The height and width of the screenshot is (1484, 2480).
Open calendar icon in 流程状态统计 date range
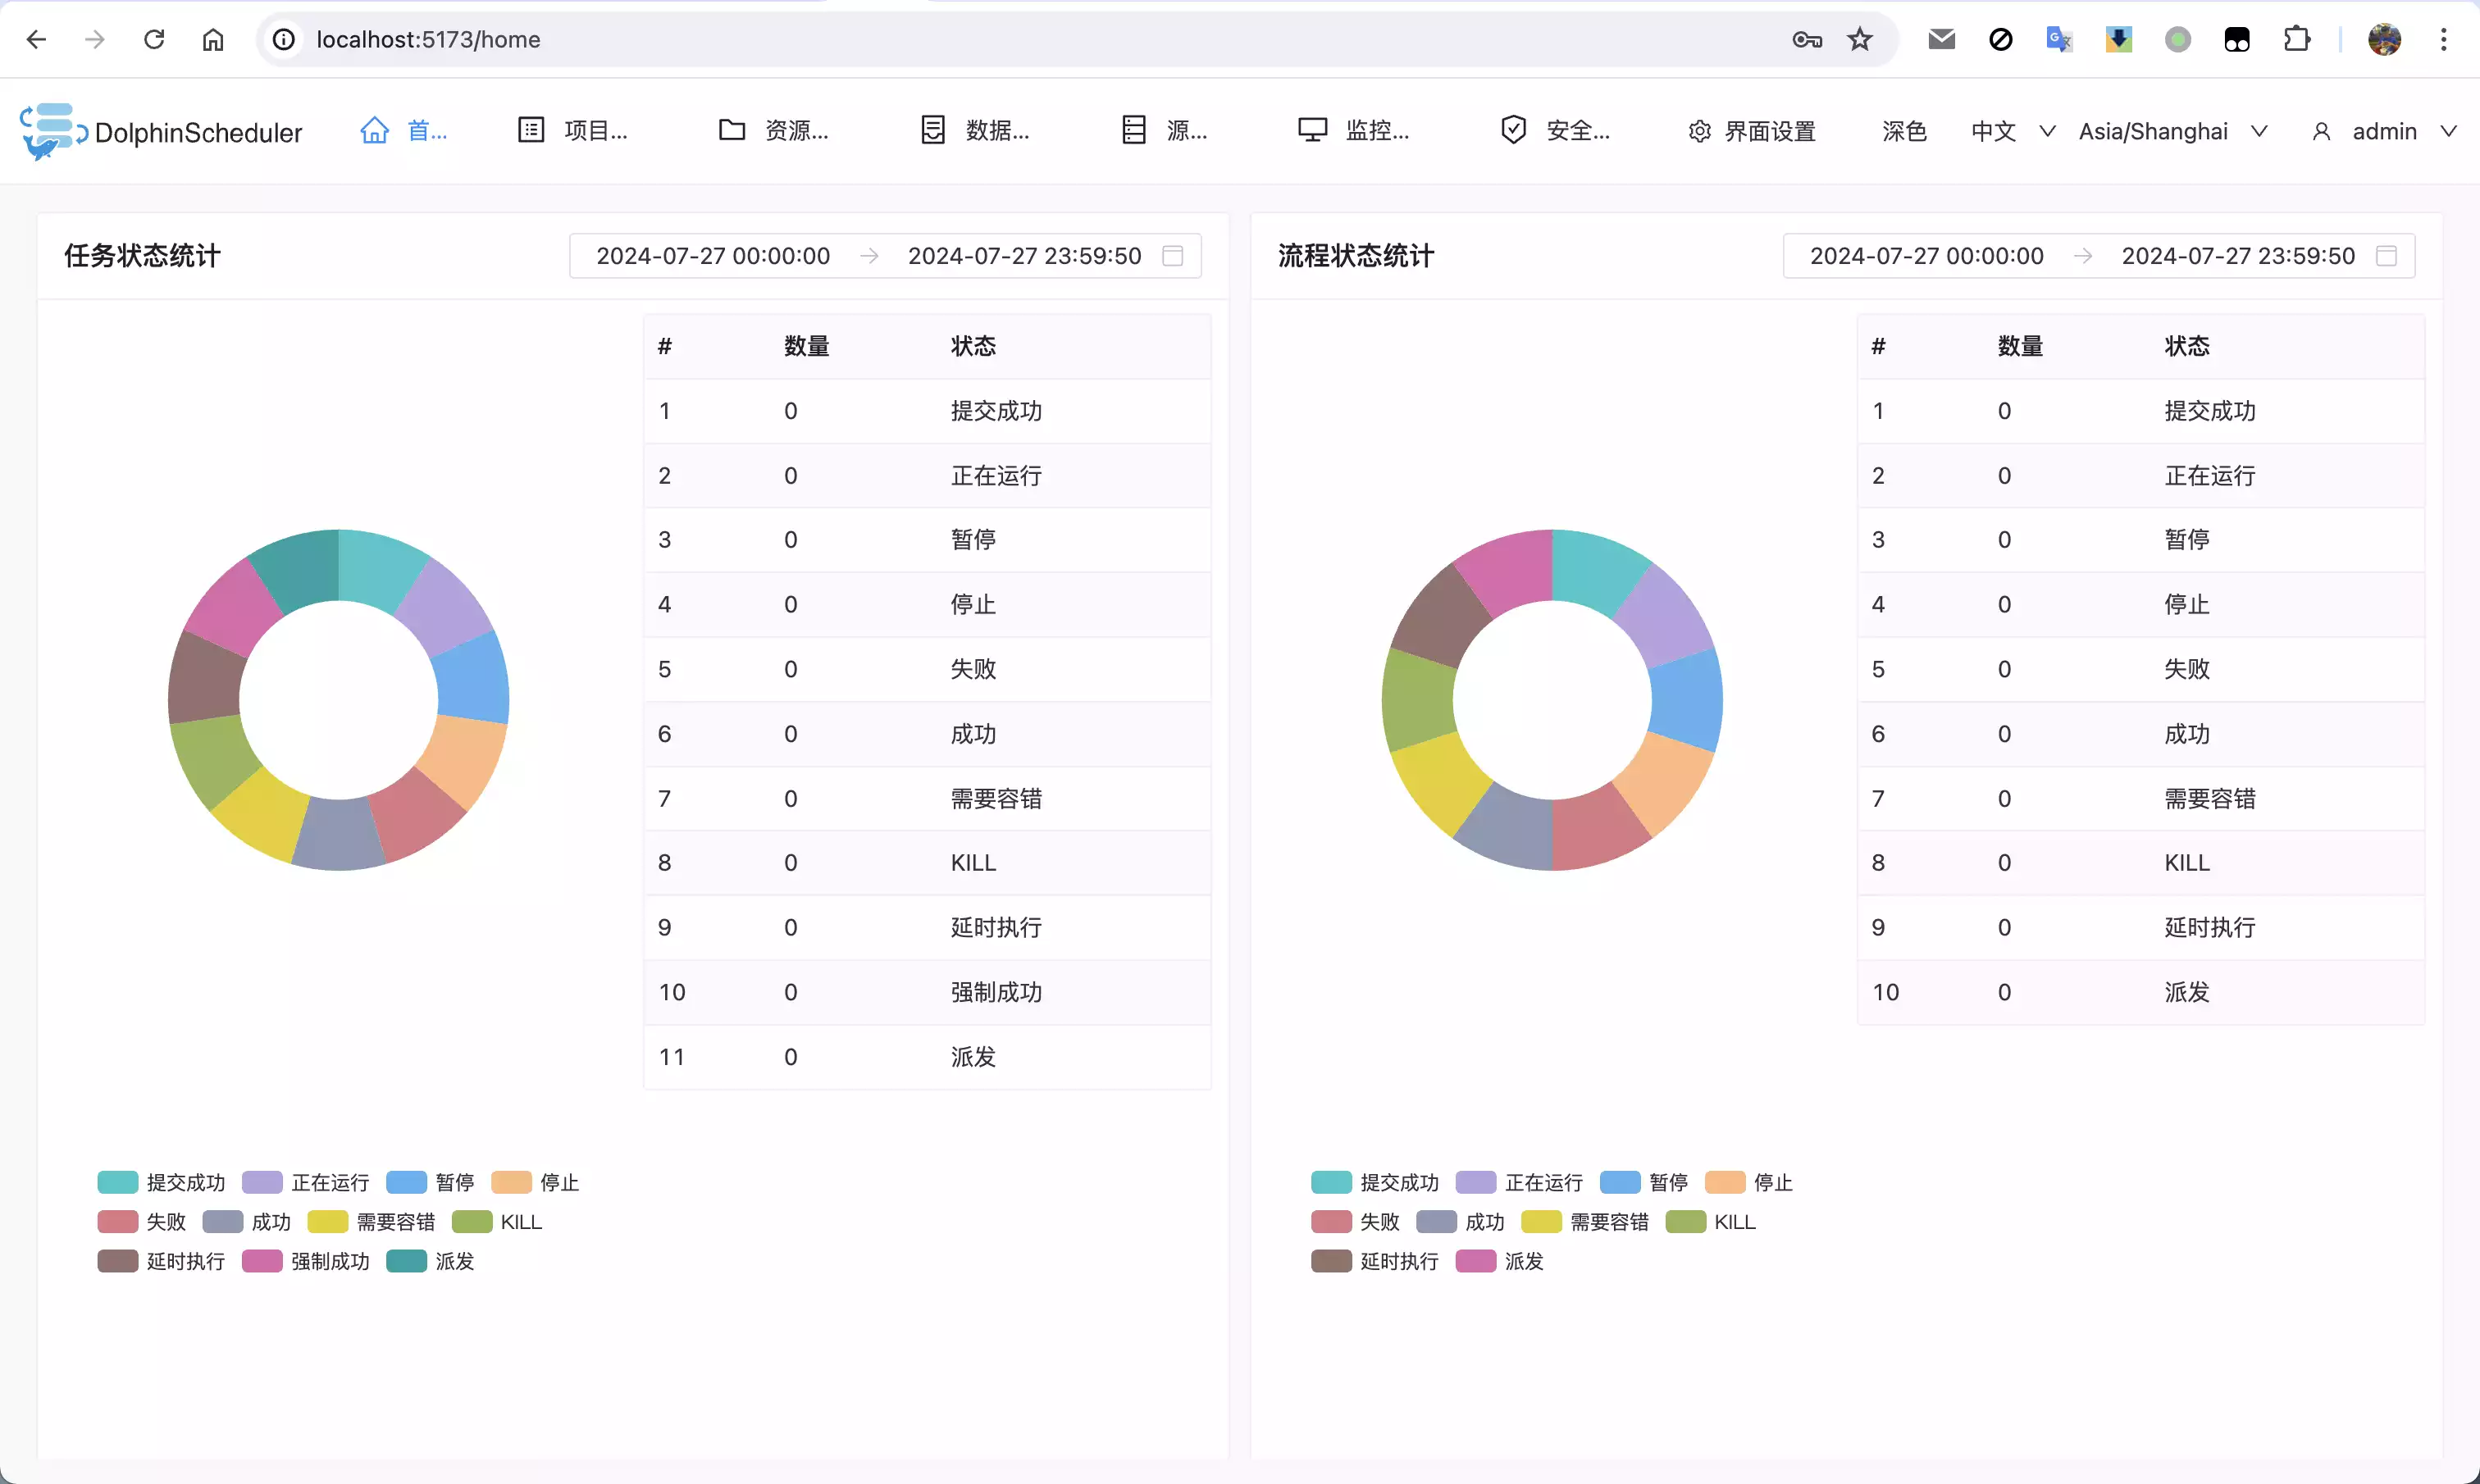click(x=2387, y=256)
